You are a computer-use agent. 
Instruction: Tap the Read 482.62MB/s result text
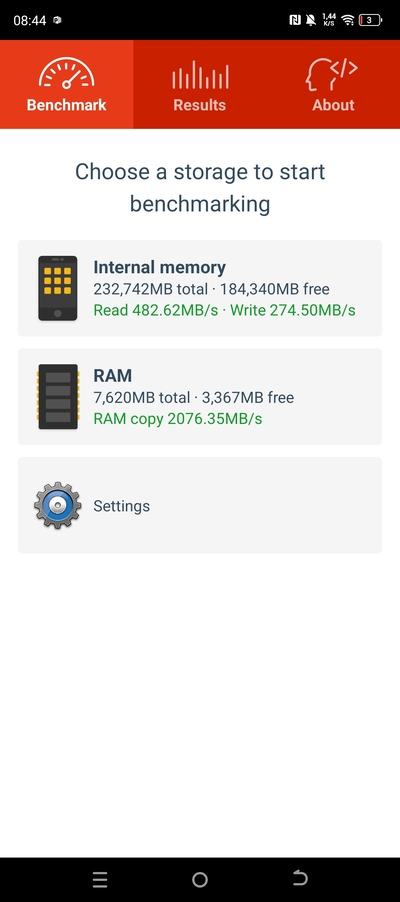(155, 311)
